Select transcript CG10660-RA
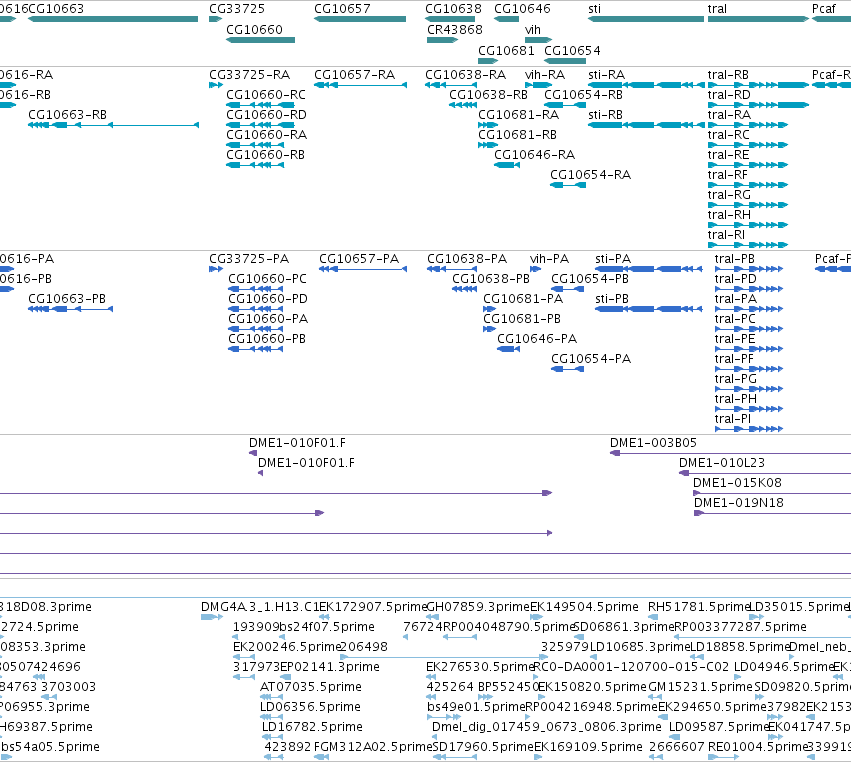Screen dimensions: 851x762 [255, 145]
